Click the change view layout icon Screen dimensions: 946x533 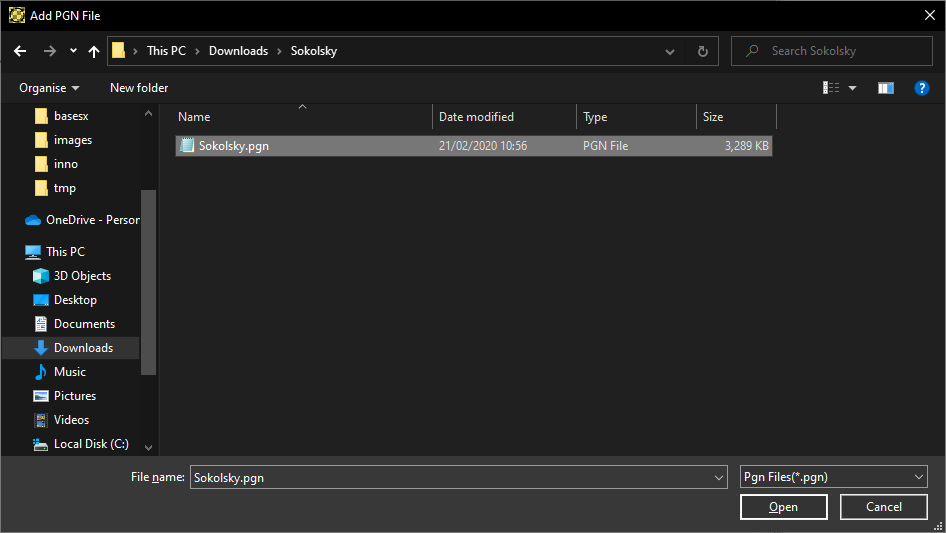[831, 88]
